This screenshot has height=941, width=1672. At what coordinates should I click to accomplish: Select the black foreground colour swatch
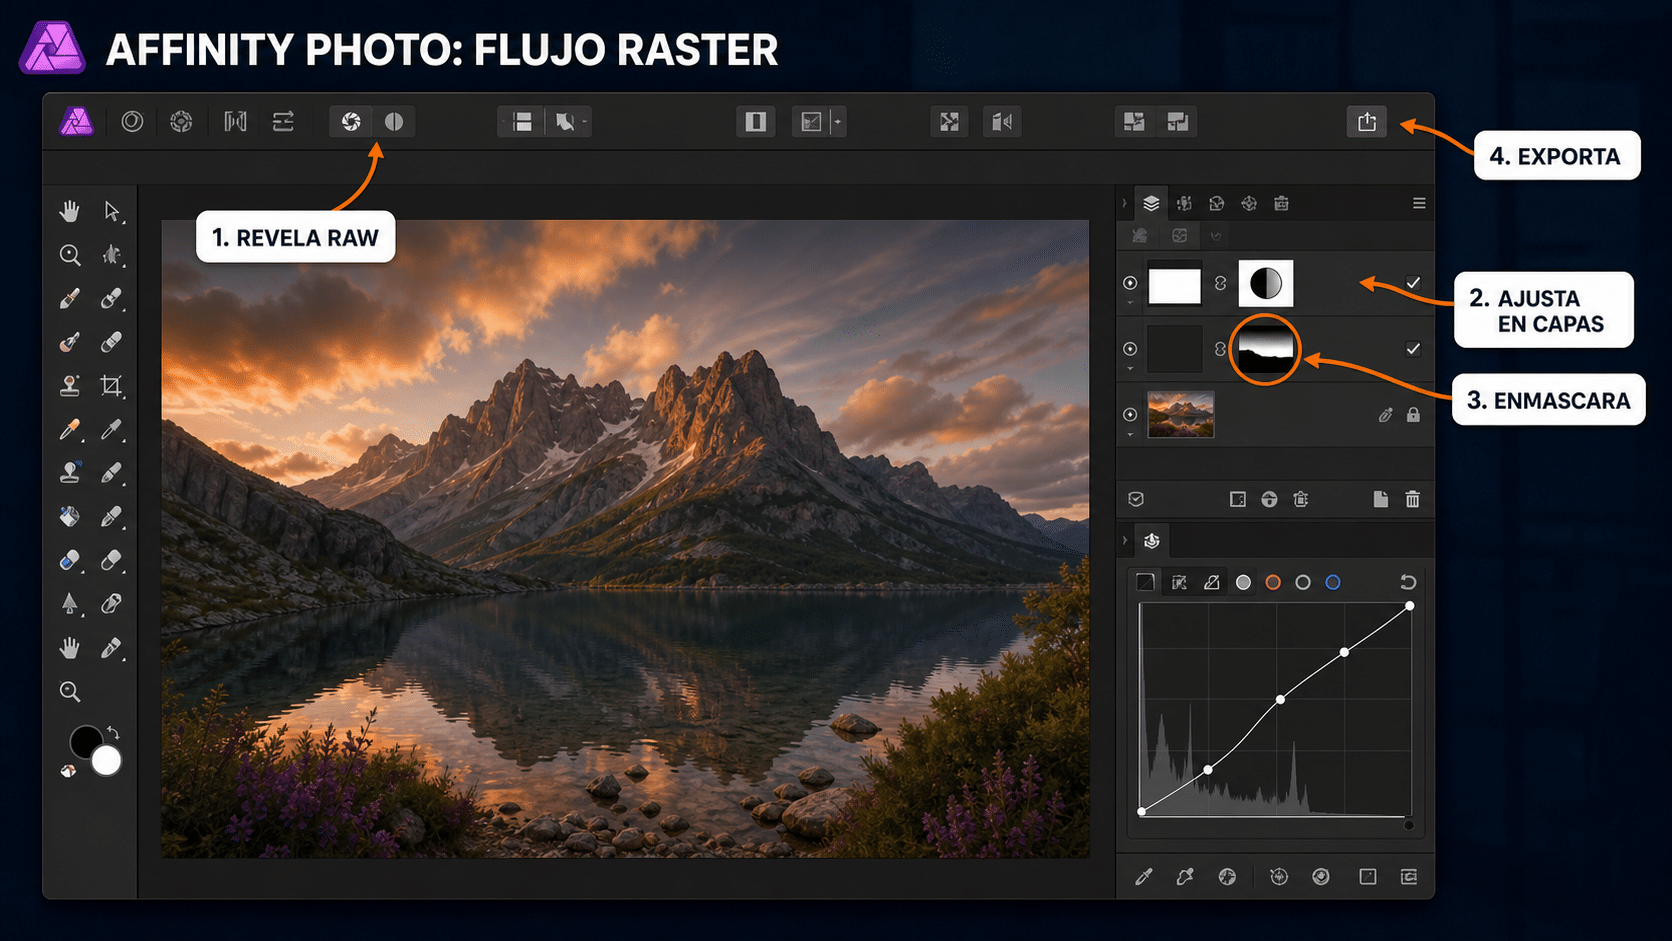point(84,741)
